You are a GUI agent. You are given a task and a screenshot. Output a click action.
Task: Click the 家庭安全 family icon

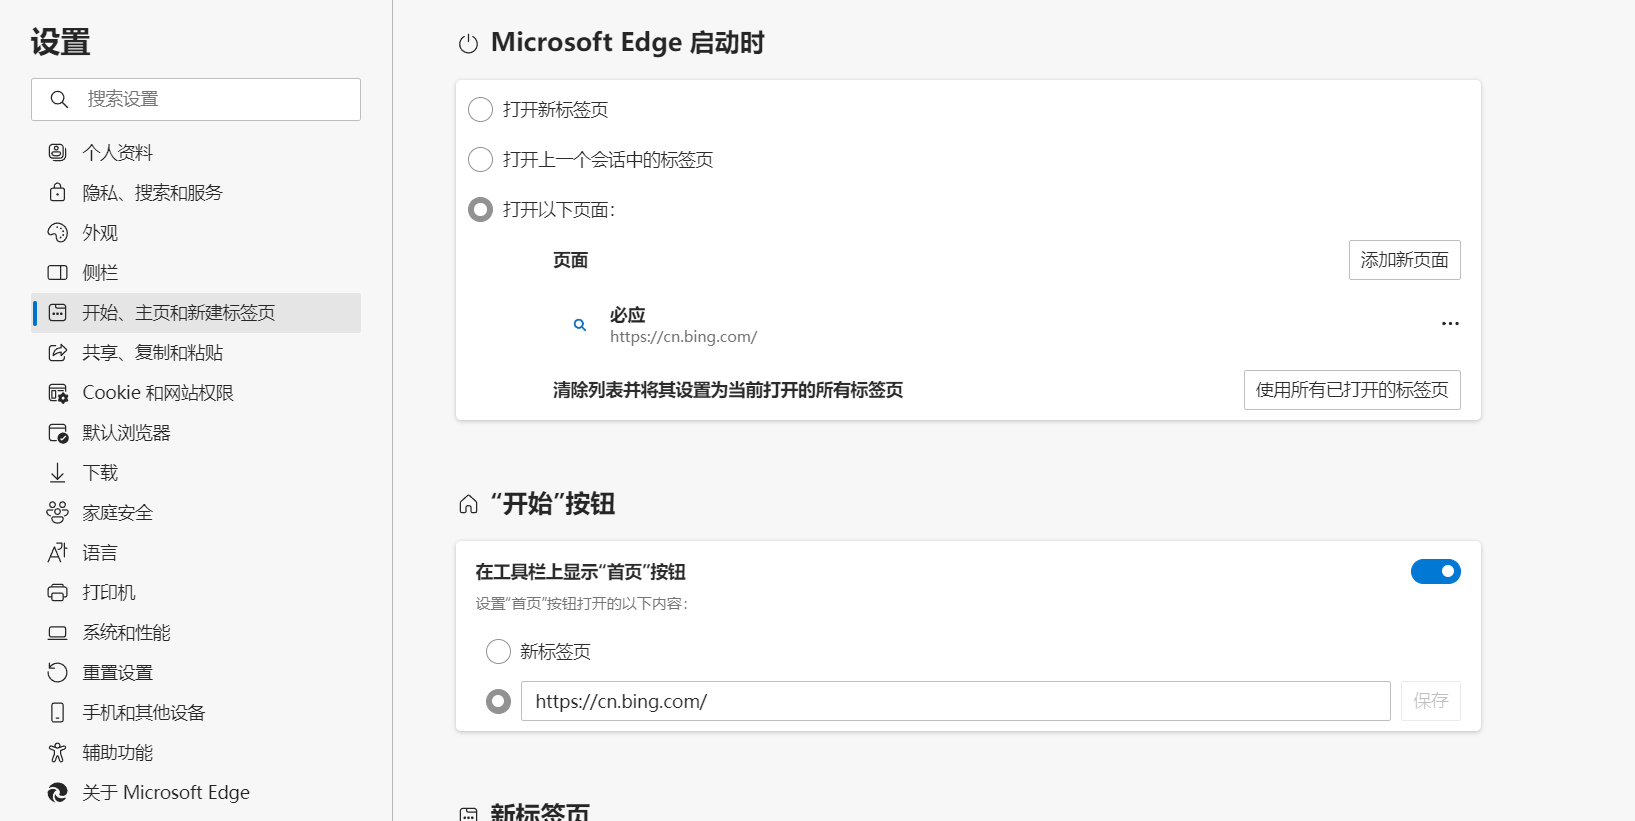(58, 512)
